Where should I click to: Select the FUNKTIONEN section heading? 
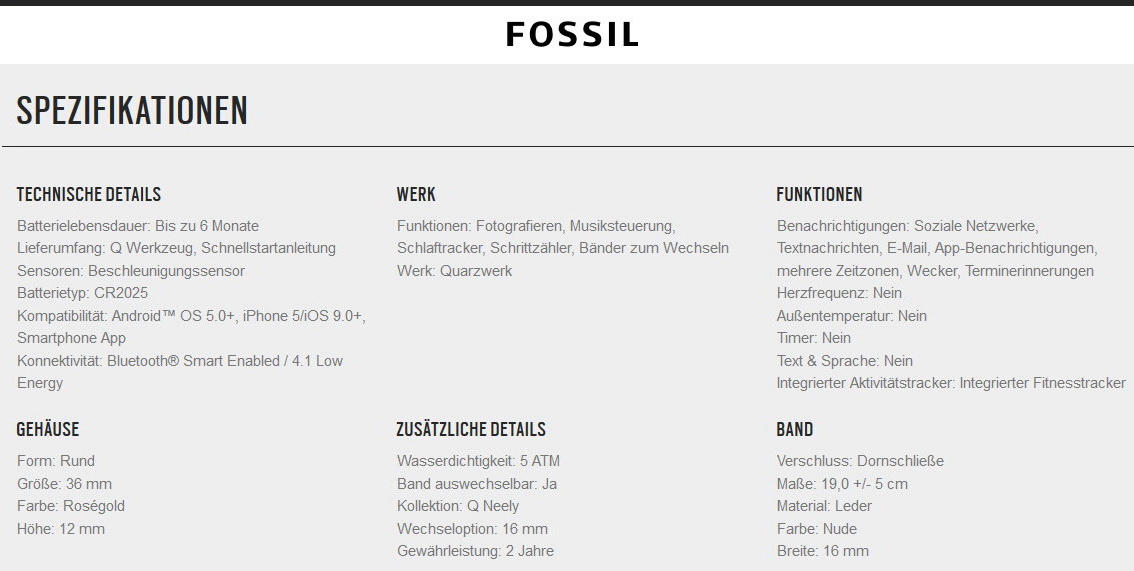[x=819, y=194]
